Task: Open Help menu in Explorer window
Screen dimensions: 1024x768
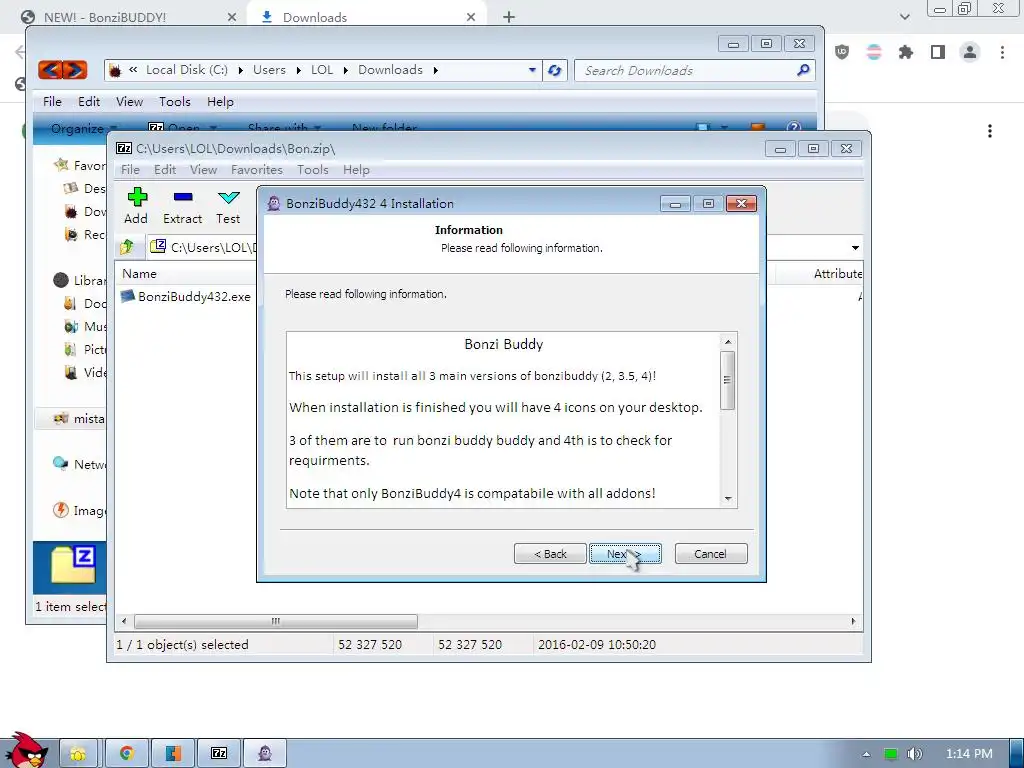Action: coord(220,102)
